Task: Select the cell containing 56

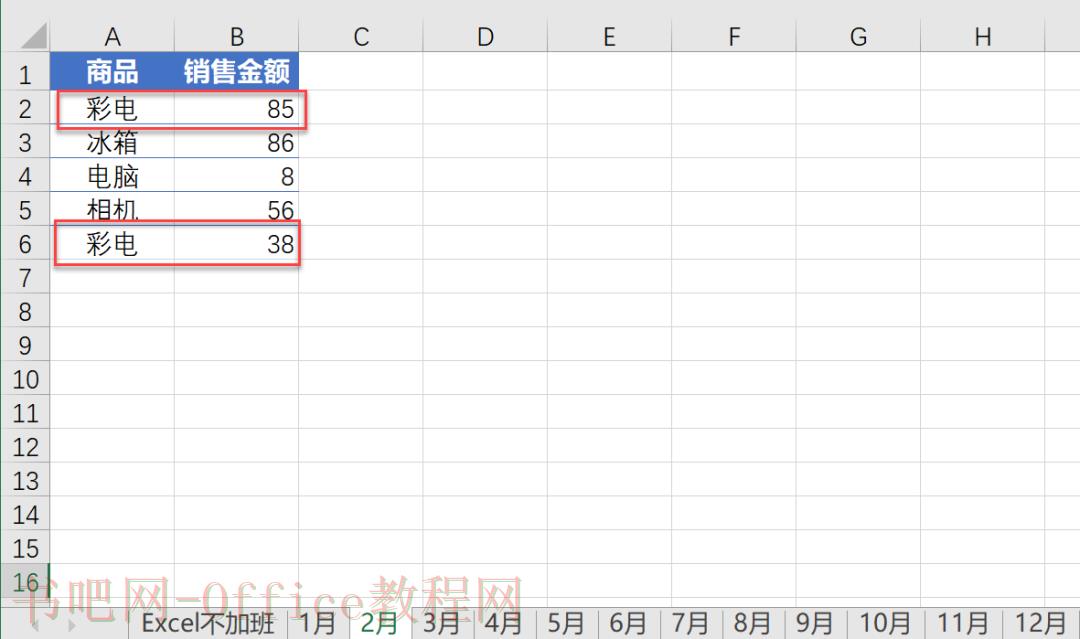Action: click(236, 209)
